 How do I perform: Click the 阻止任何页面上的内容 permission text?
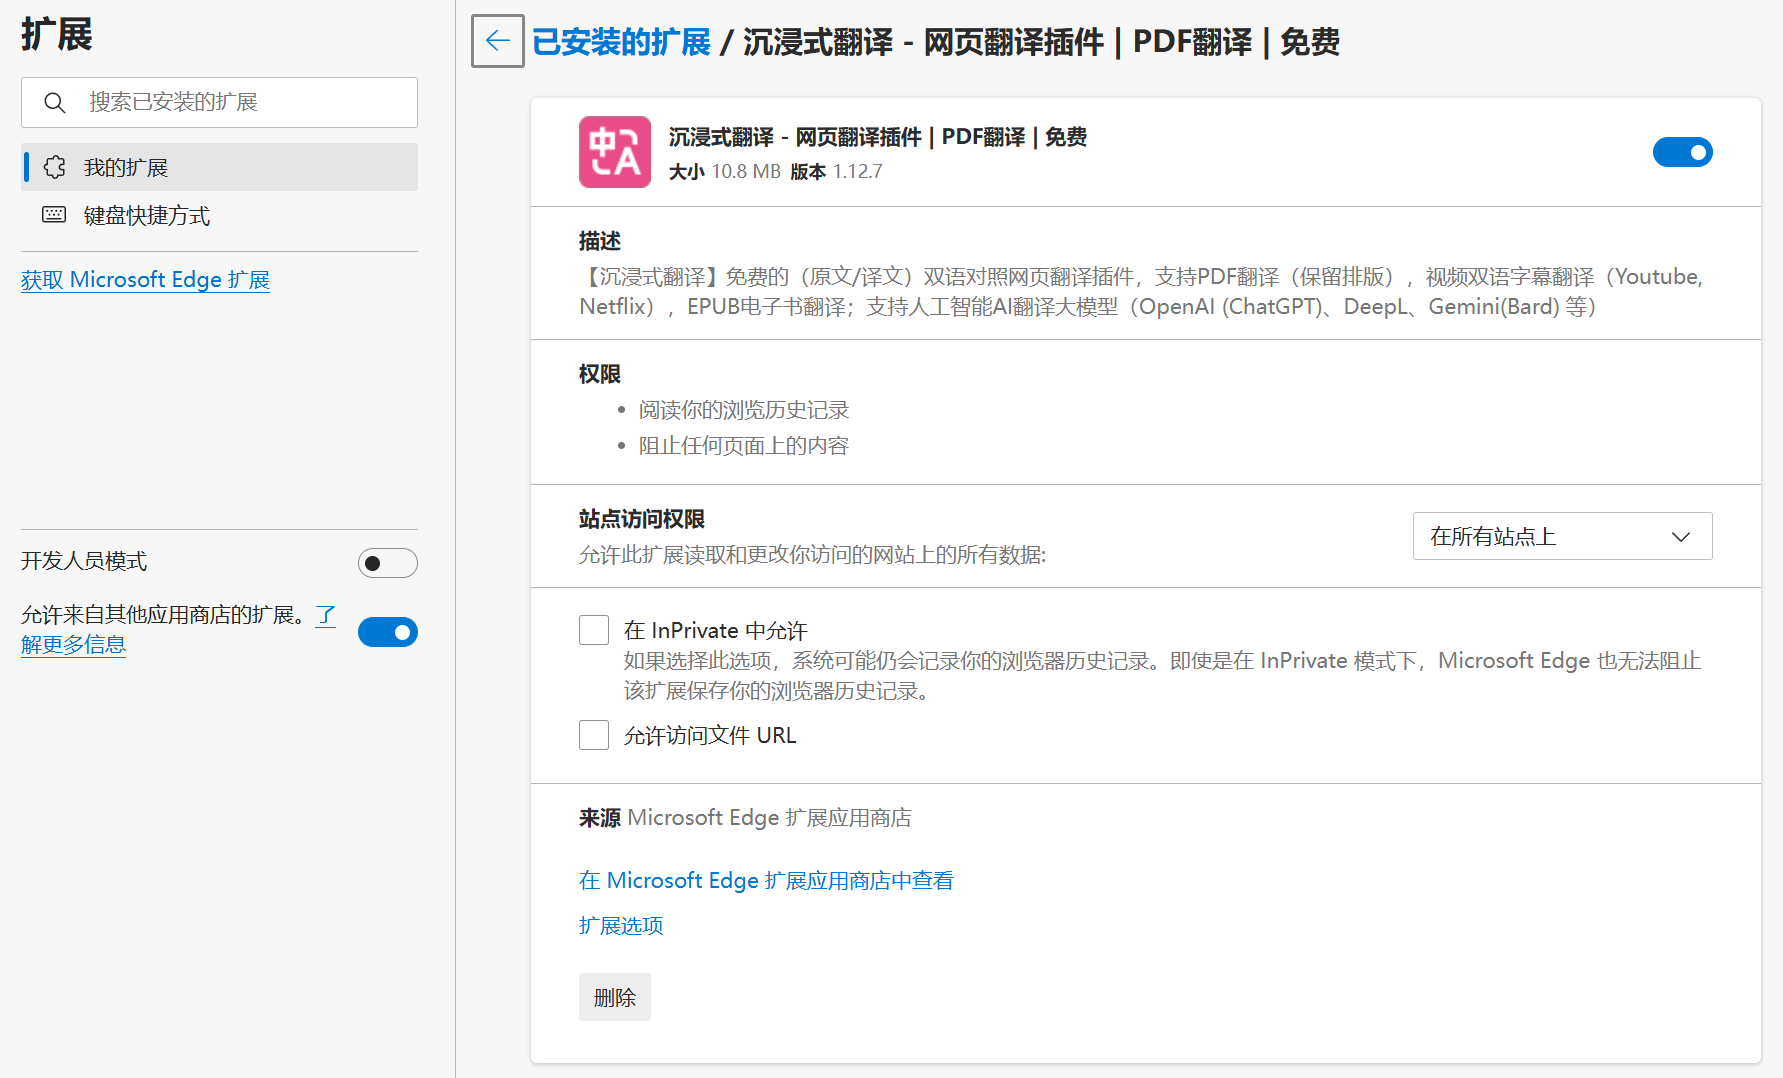click(x=744, y=446)
